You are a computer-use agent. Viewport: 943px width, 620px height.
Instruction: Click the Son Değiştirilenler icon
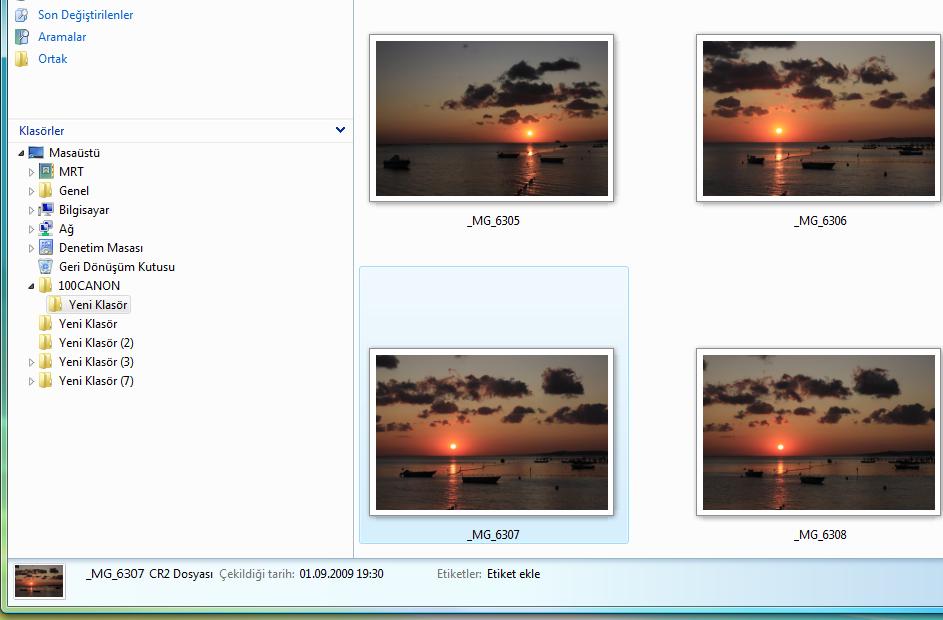point(22,15)
